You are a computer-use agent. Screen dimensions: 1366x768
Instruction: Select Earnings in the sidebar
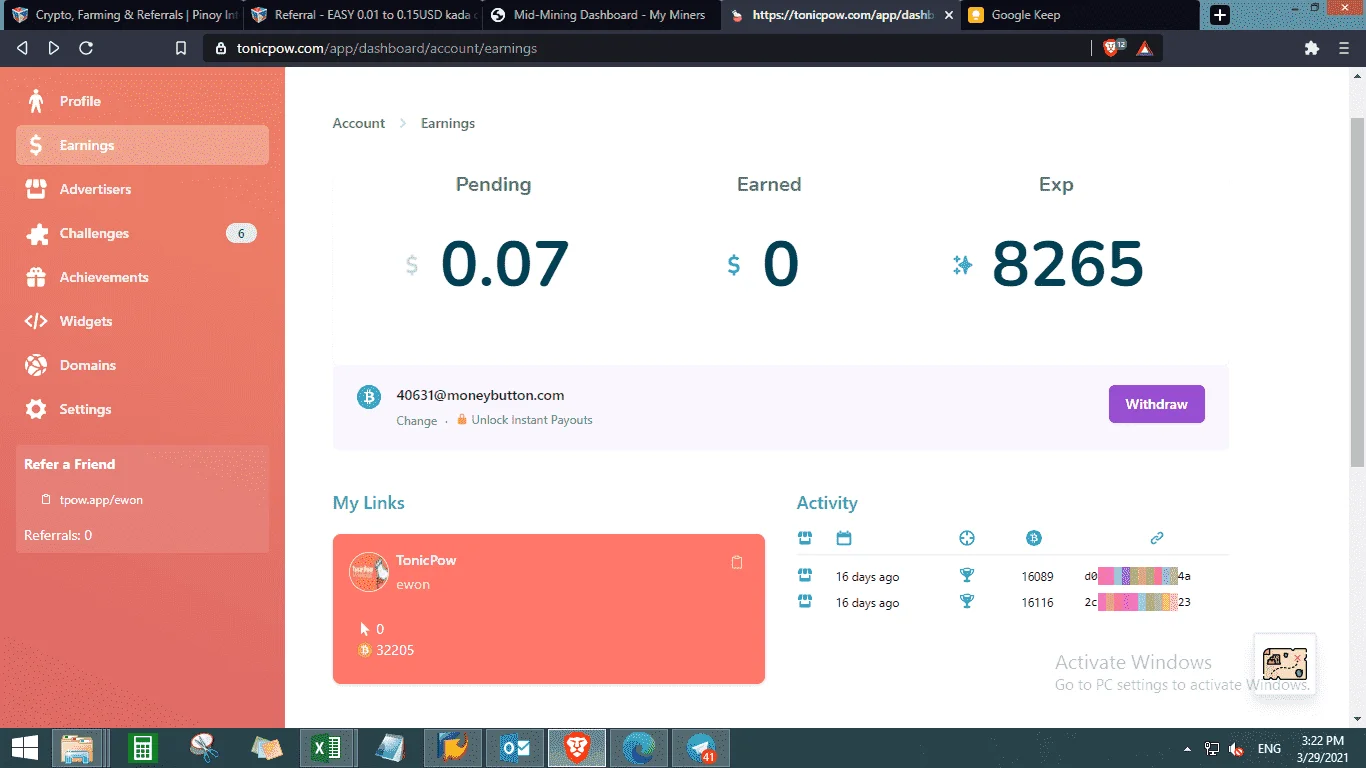[142, 145]
